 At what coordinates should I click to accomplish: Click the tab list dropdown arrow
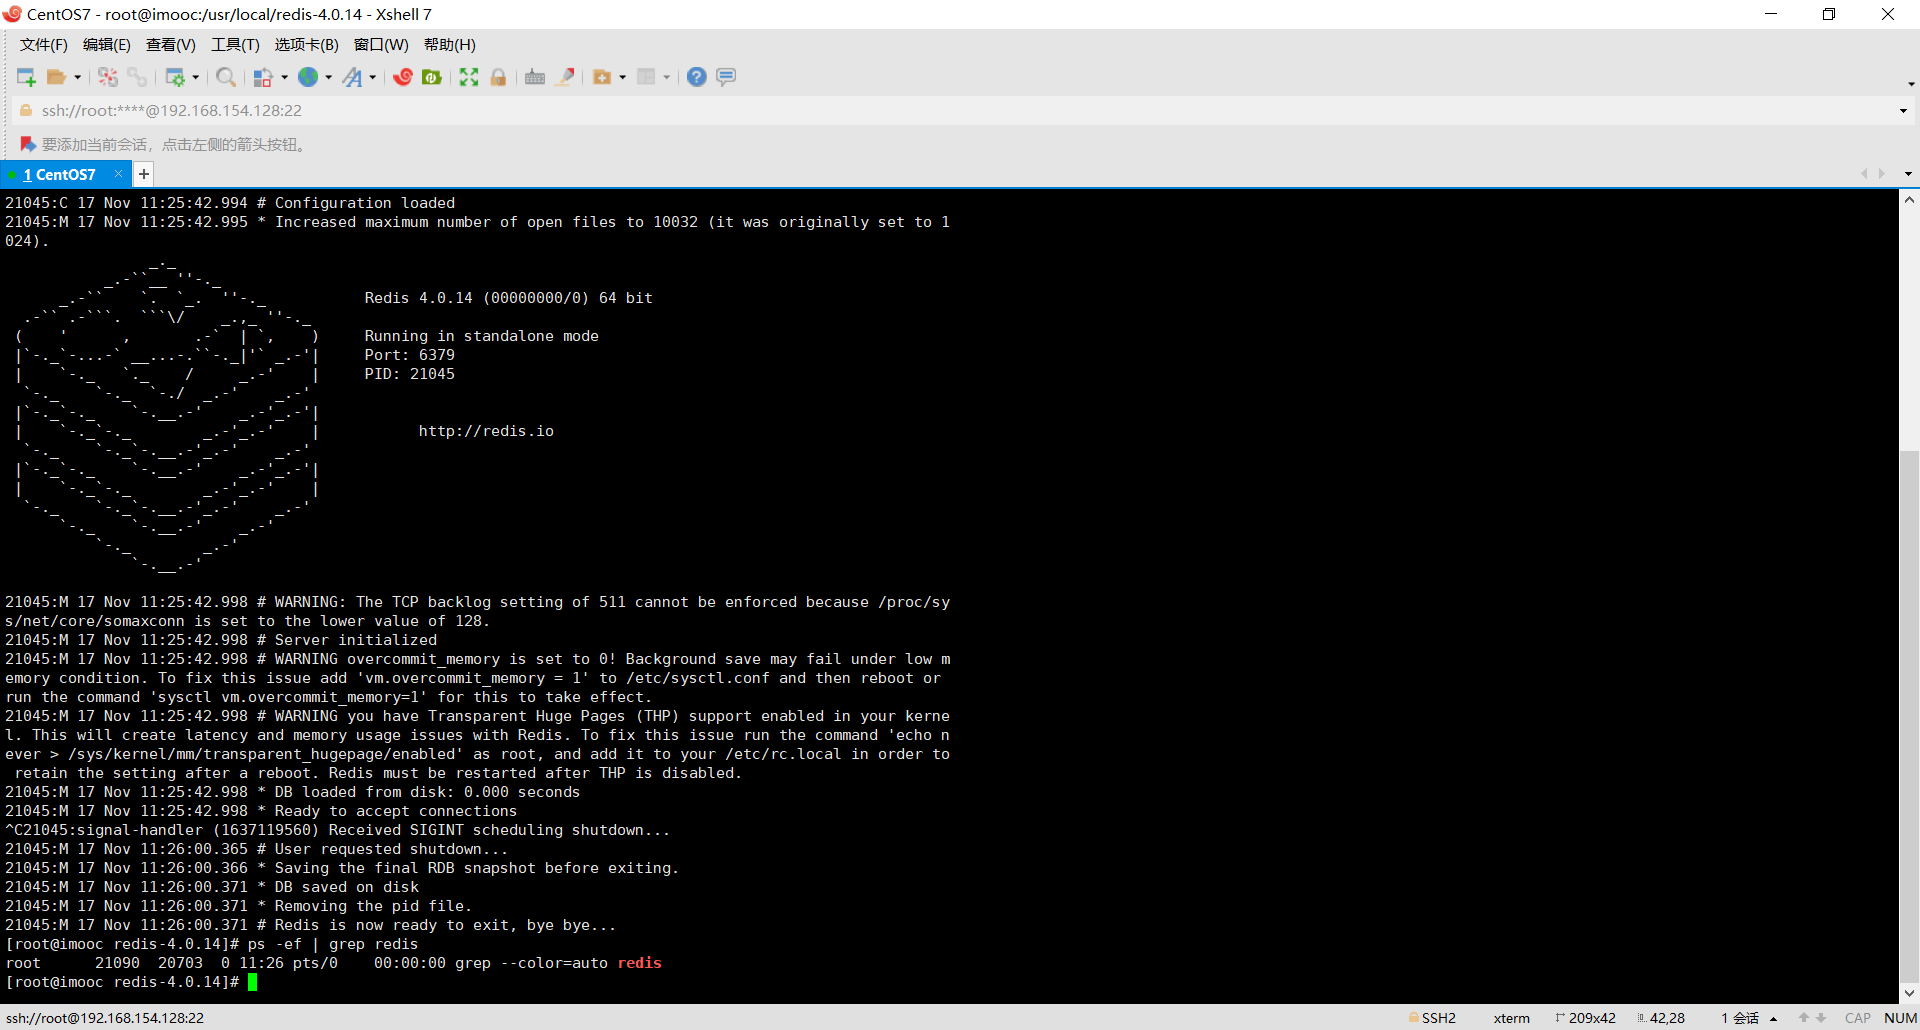pos(1908,174)
